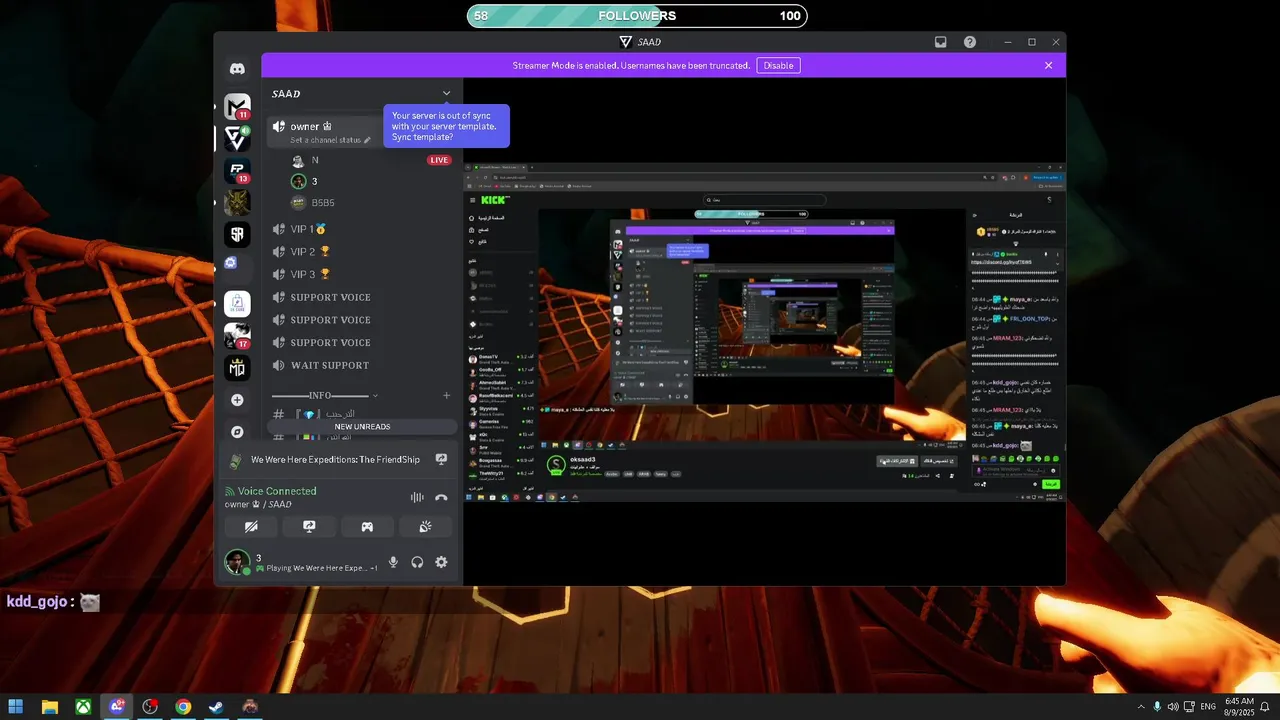Select the server icon with 13 badge

(237, 170)
